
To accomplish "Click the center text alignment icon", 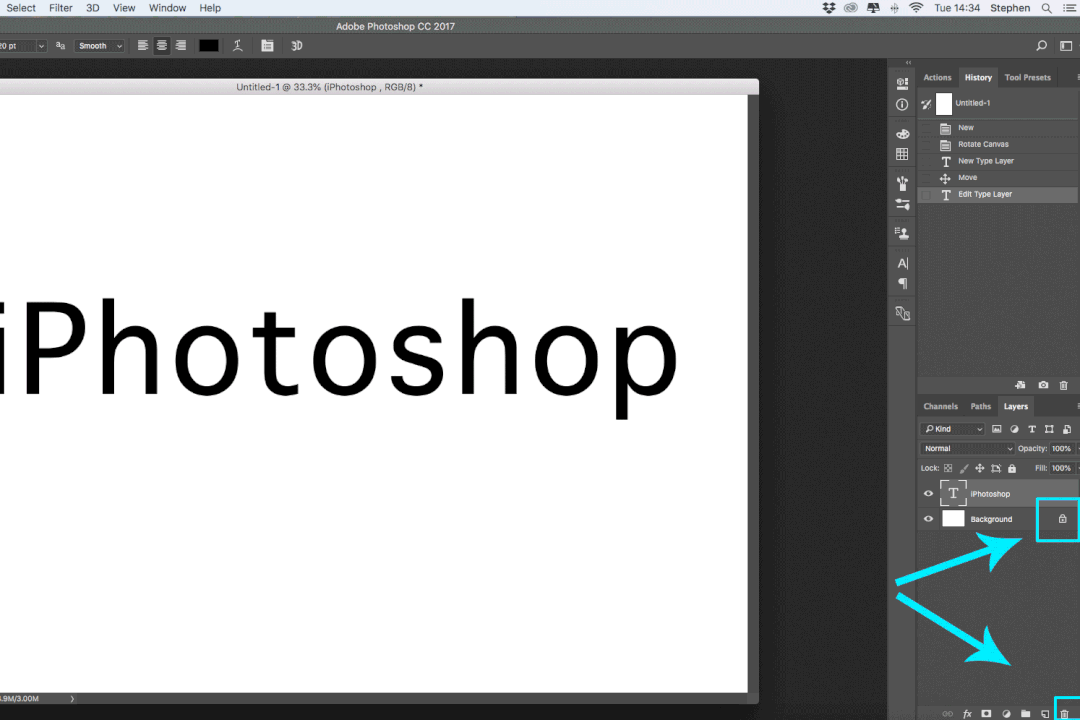I will click(x=162, y=45).
